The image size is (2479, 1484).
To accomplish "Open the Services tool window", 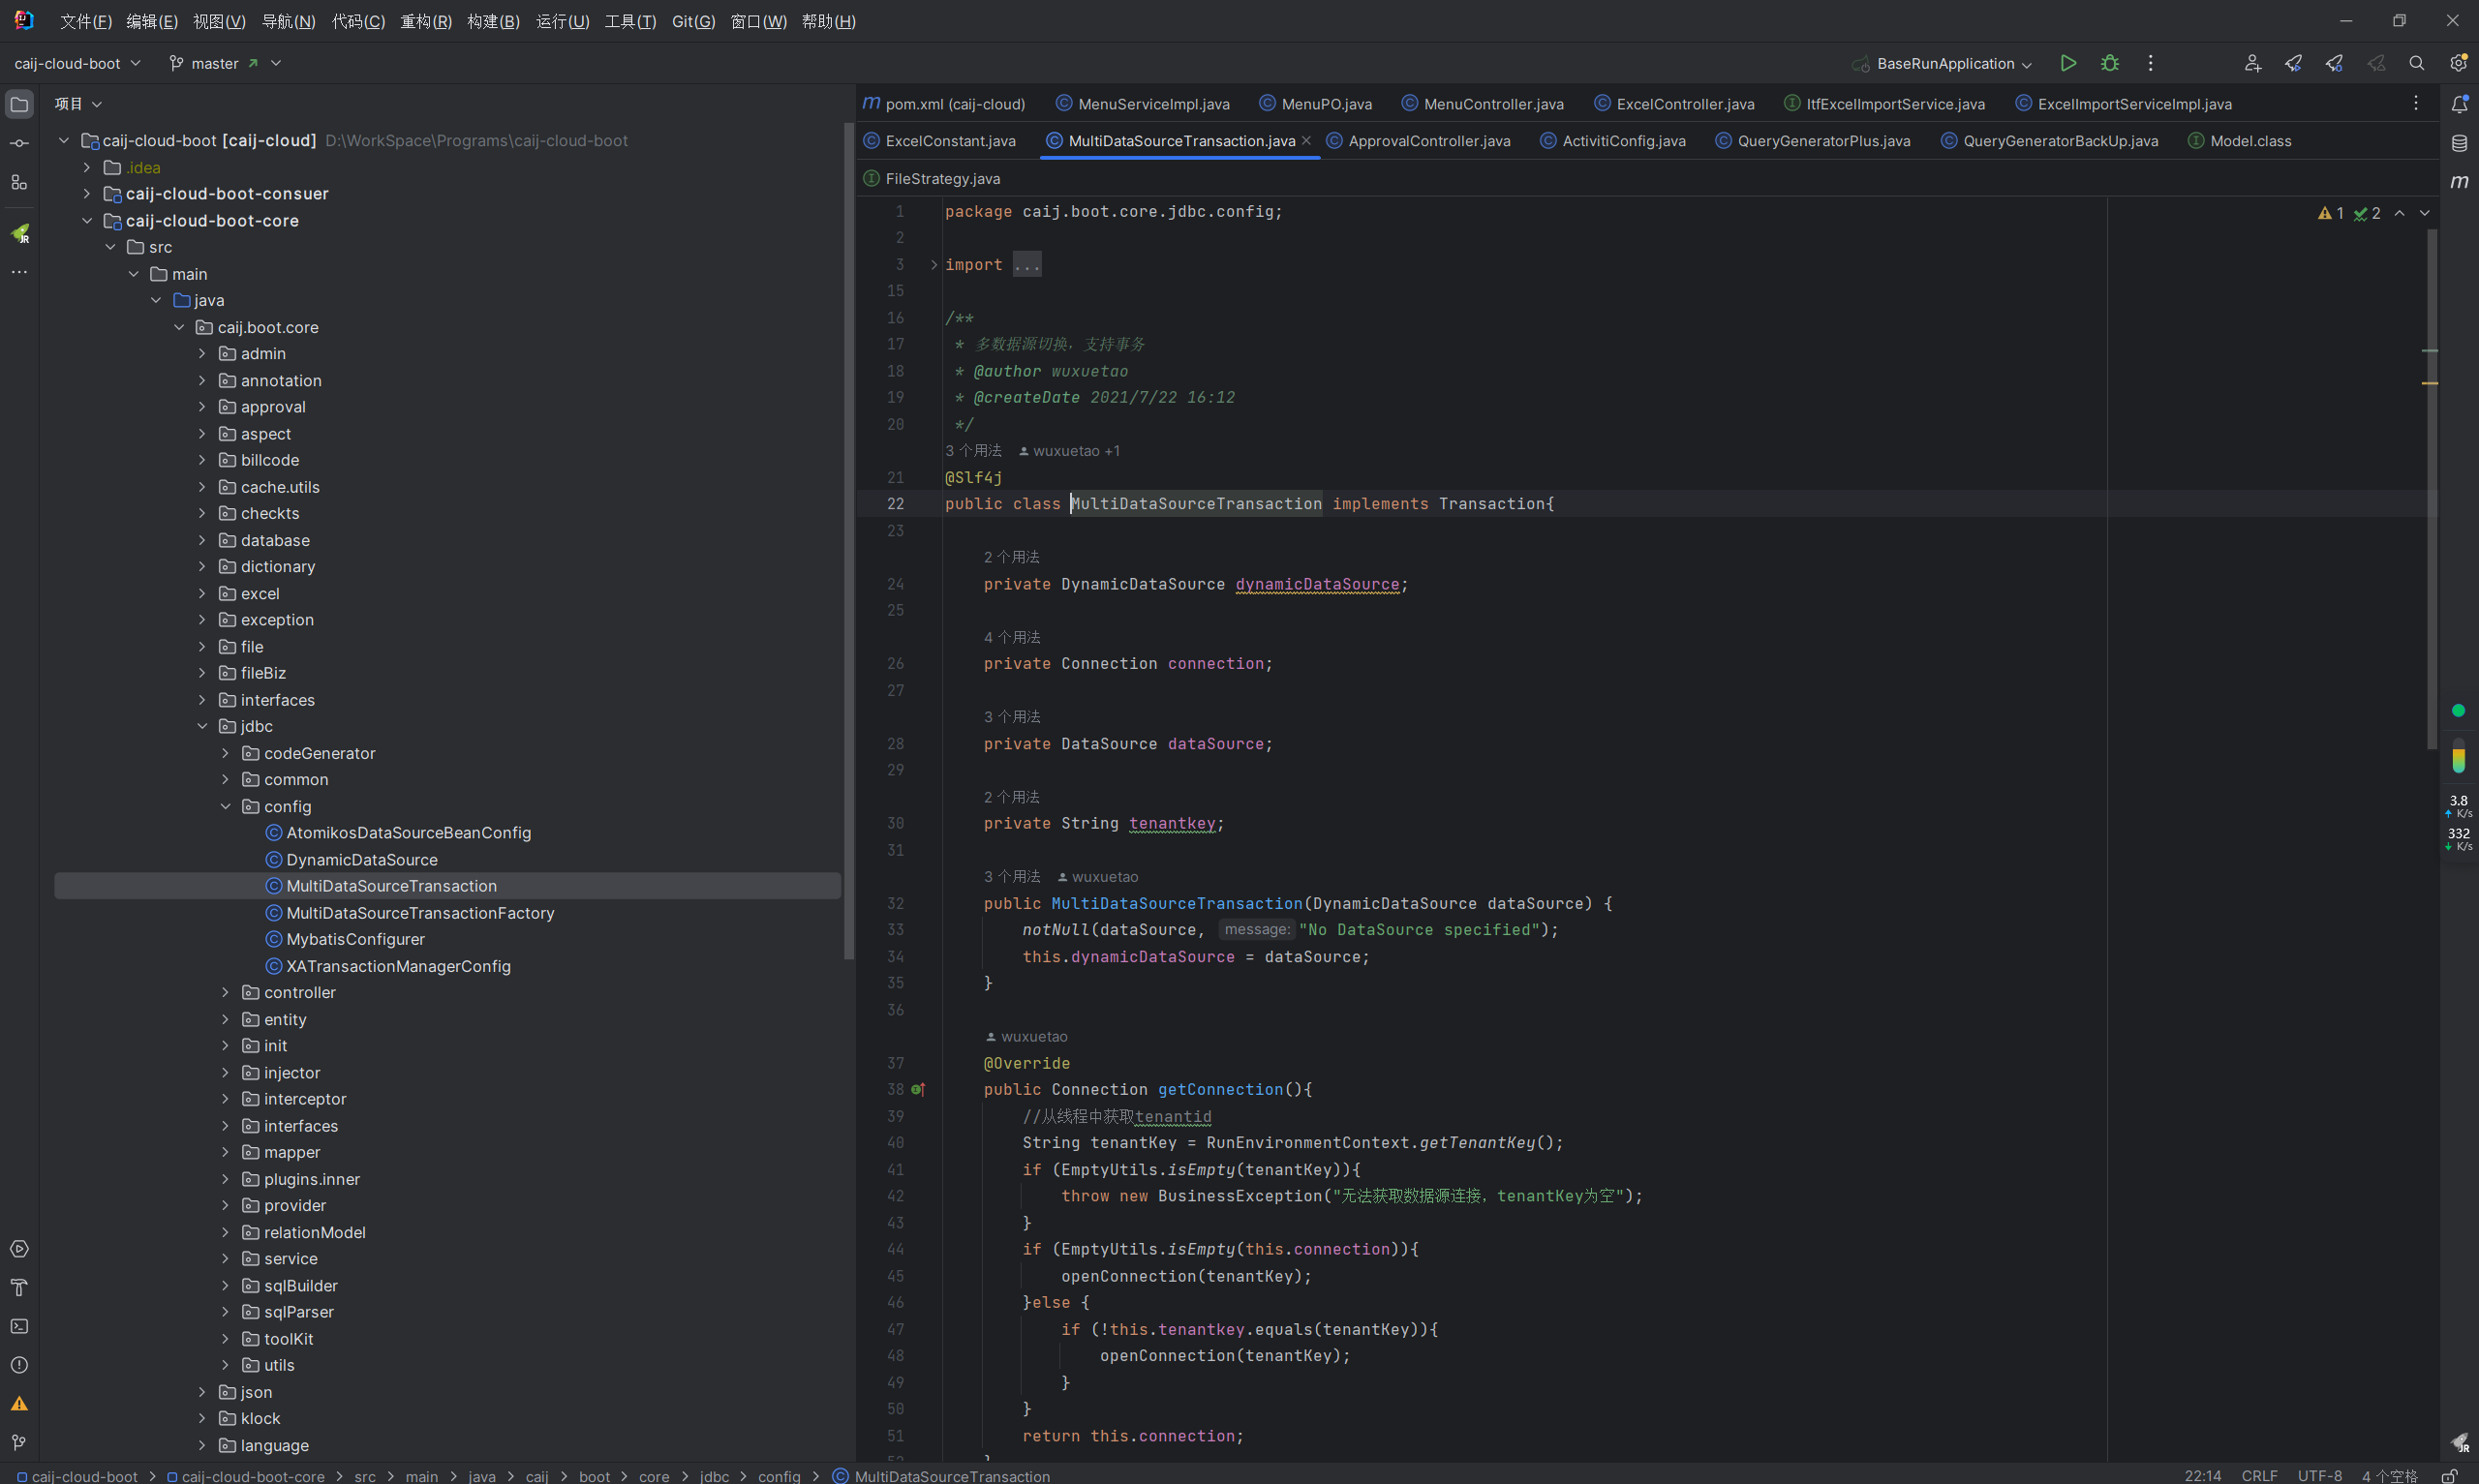I will point(19,1249).
